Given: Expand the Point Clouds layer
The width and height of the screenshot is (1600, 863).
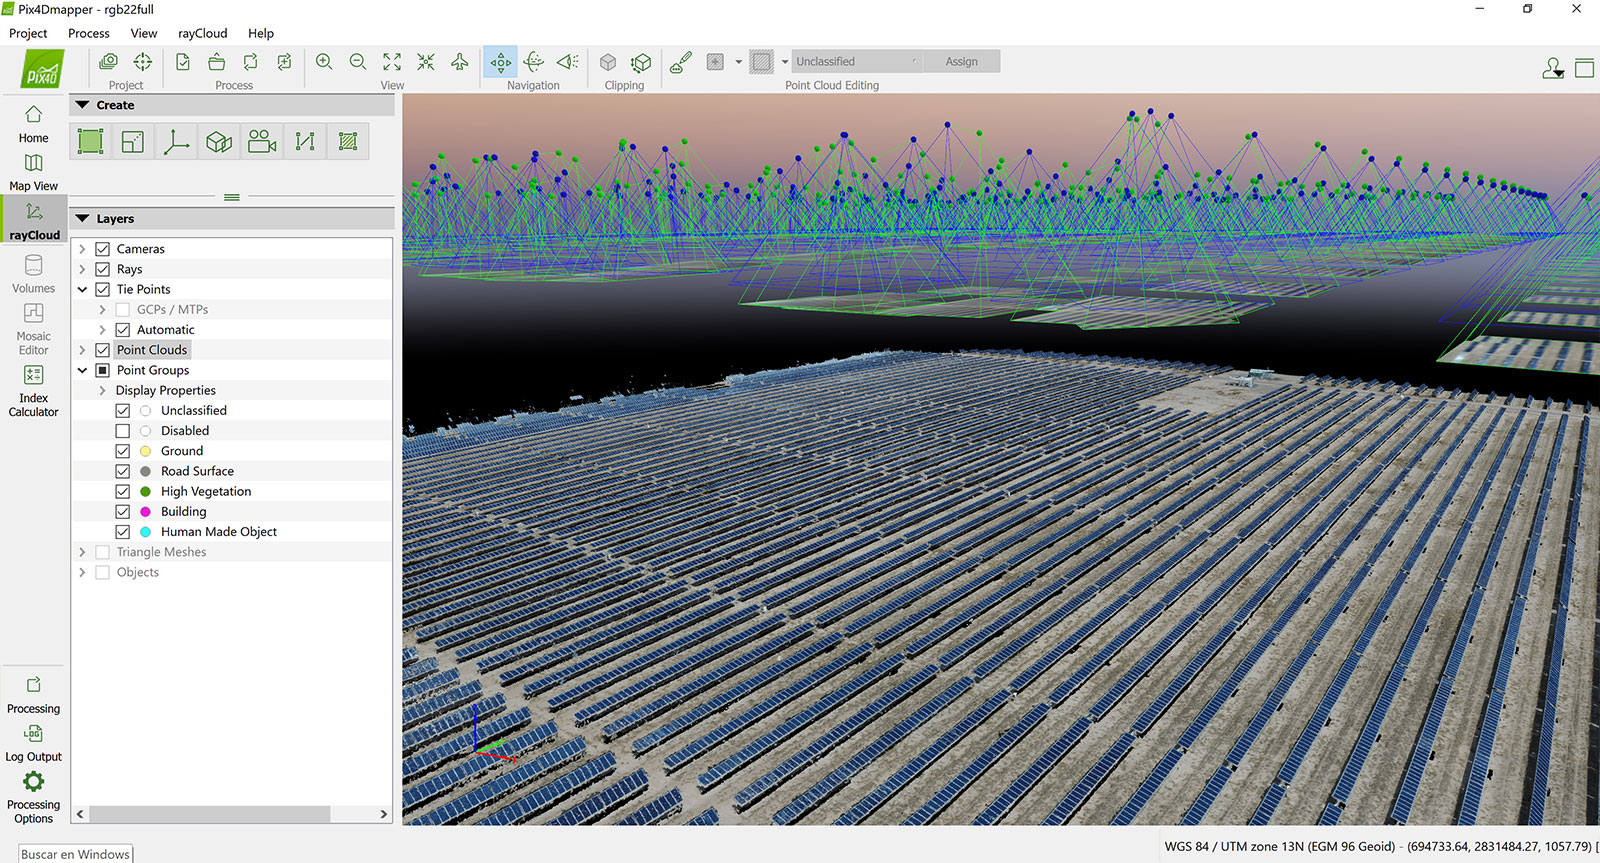Looking at the screenshot, I should [82, 350].
